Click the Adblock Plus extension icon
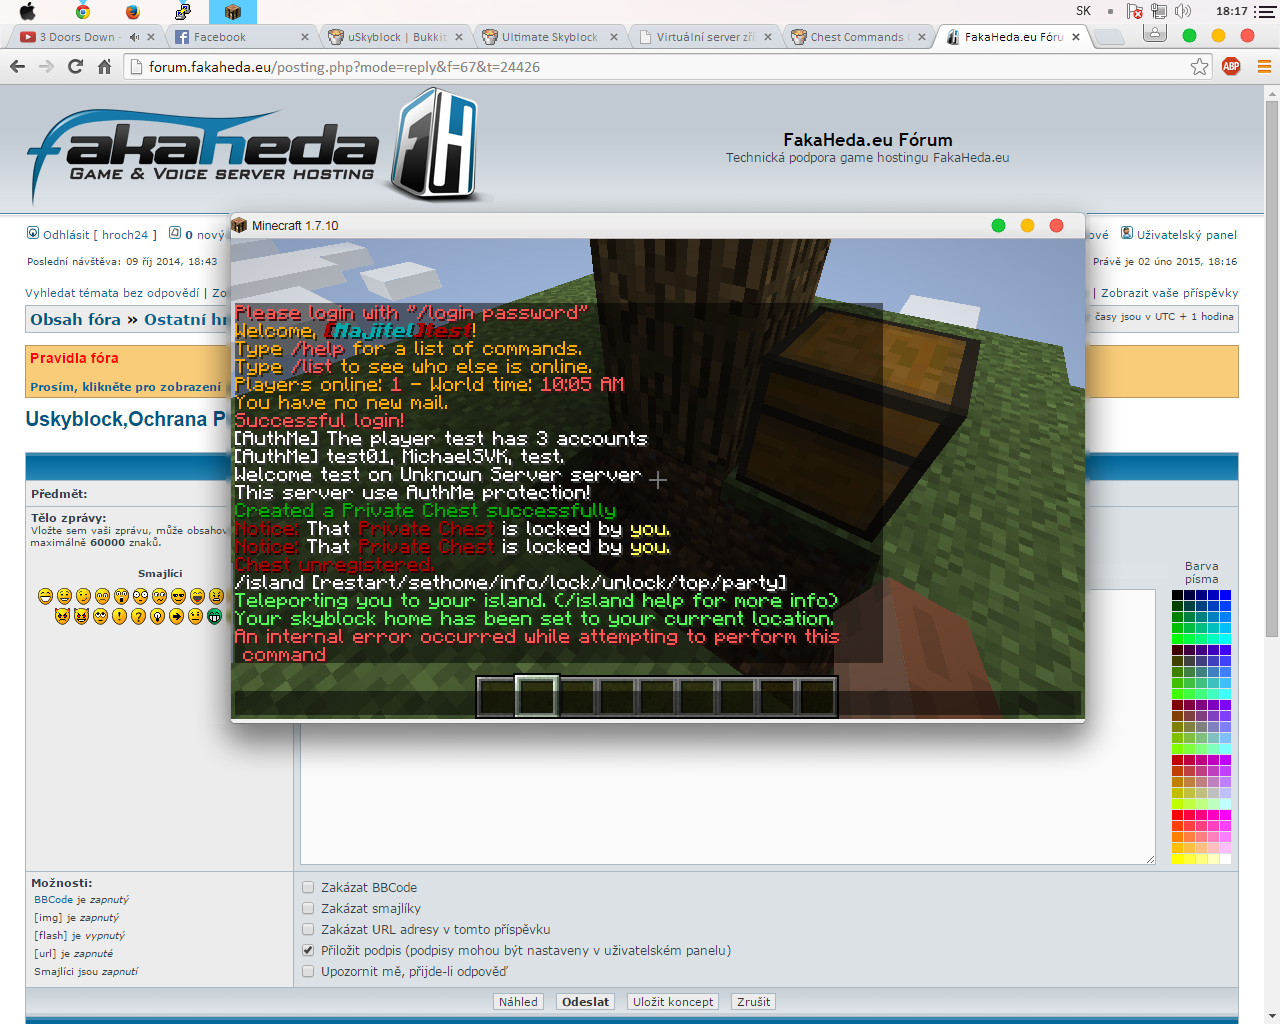Viewport: 1280px width, 1024px height. 1231,67
